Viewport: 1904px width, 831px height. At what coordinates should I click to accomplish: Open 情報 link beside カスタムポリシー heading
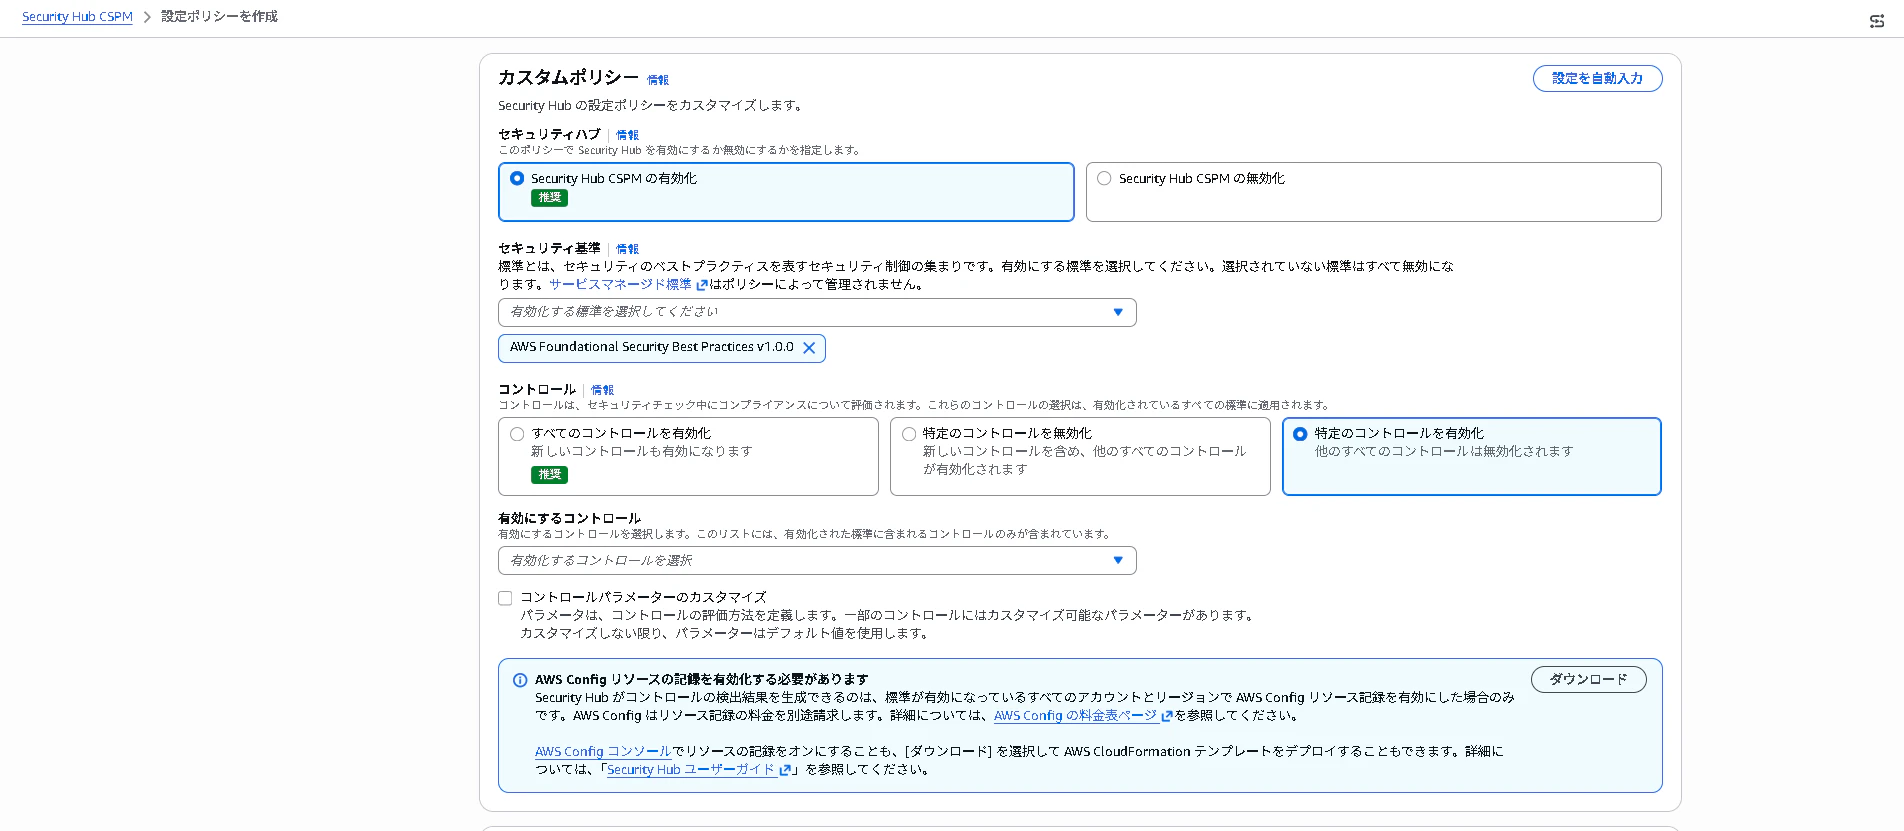[658, 80]
